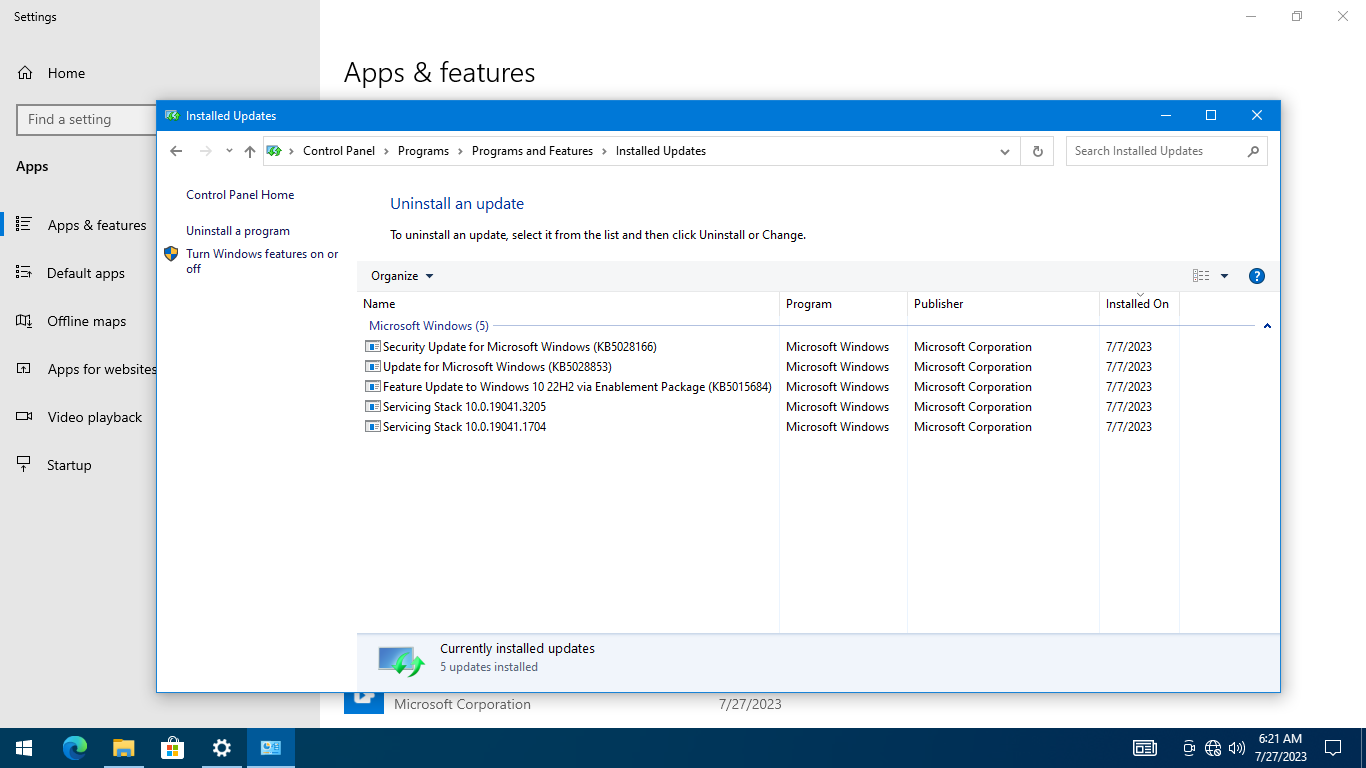Sort by the Program column header
The height and width of the screenshot is (768, 1366).
coord(843,304)
